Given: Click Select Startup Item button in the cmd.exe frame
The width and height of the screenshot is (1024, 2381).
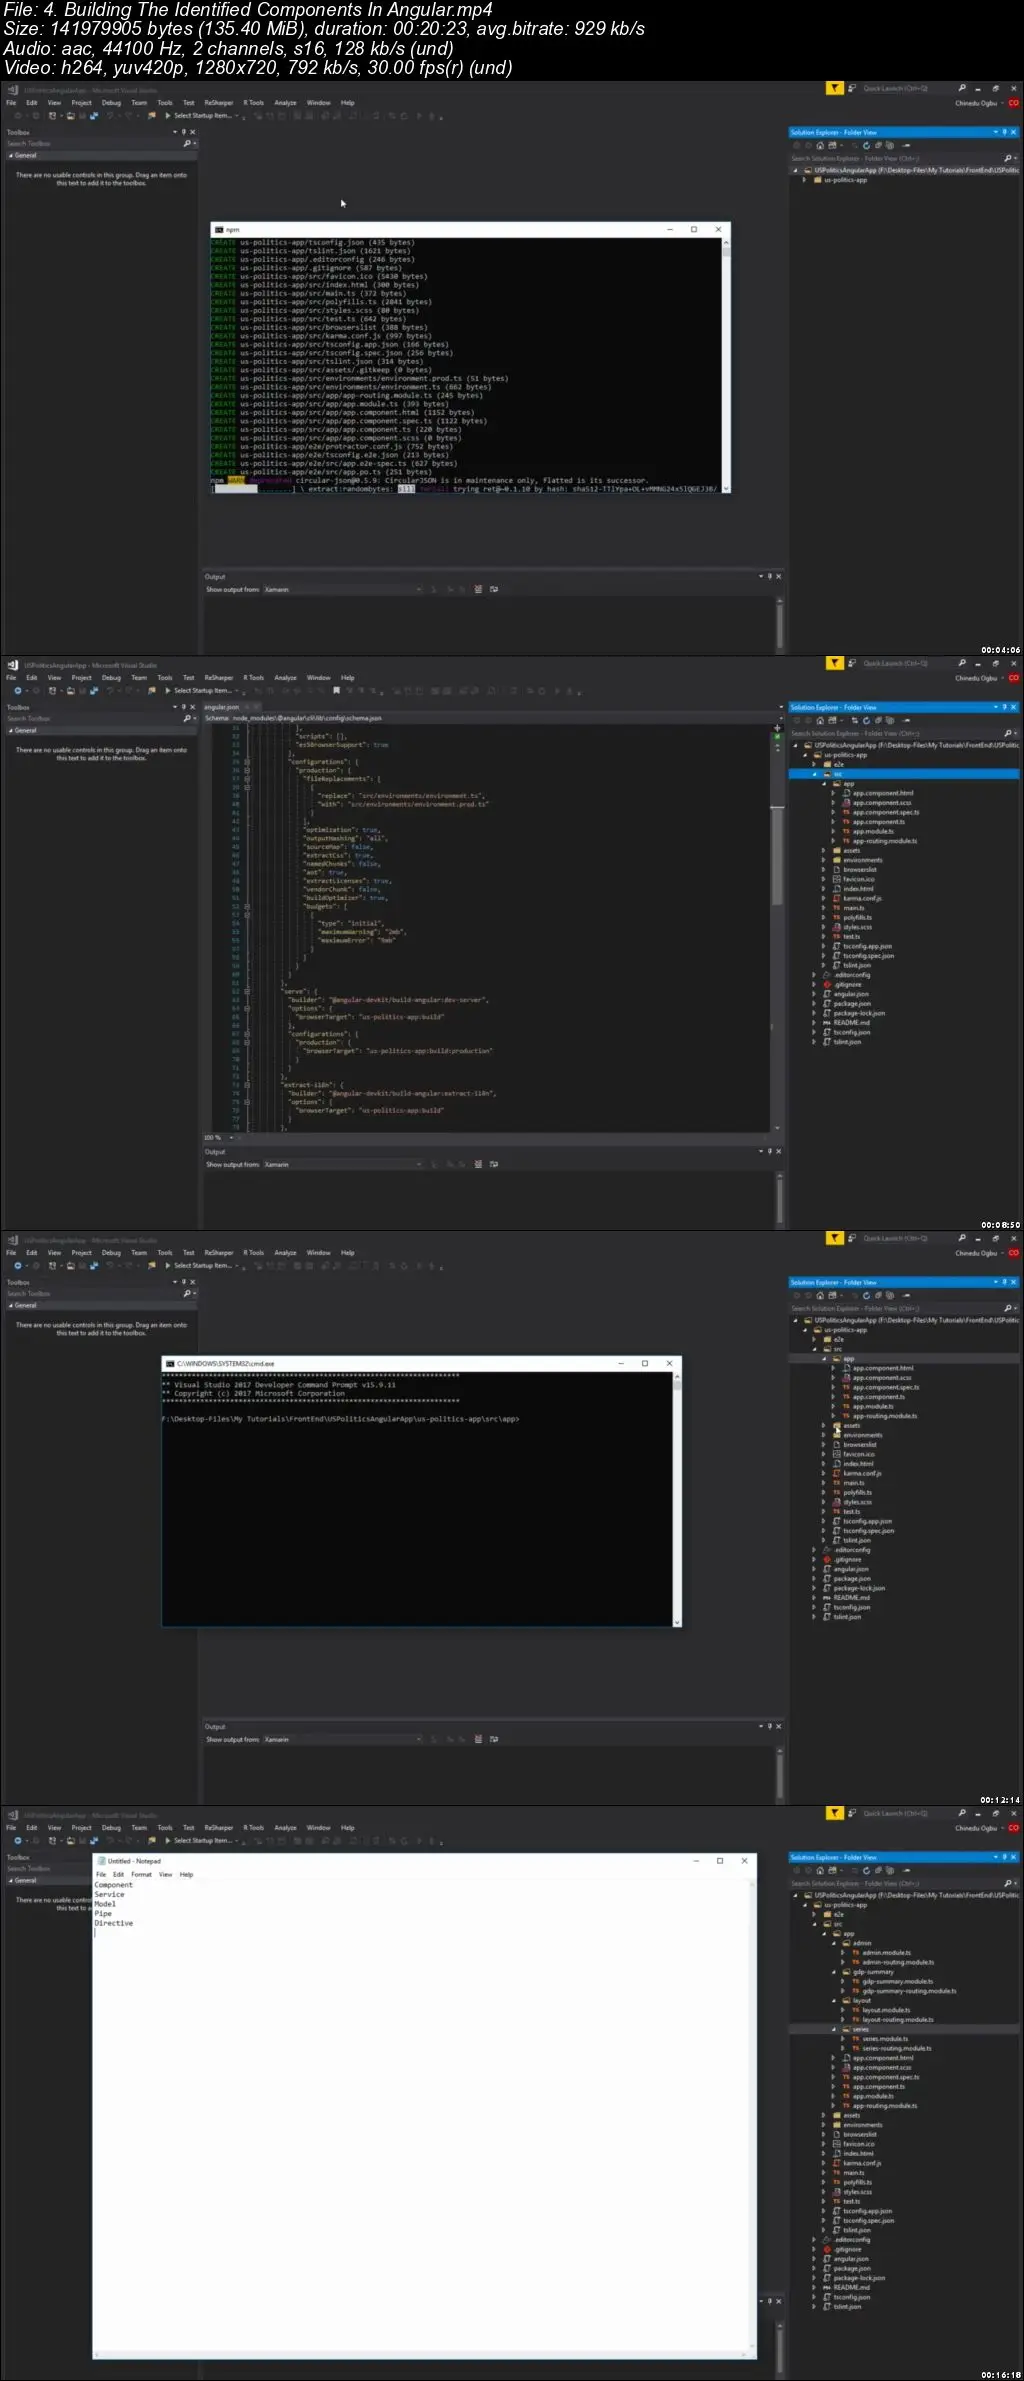Looking at the screenshot, I should coord(203,1266).
